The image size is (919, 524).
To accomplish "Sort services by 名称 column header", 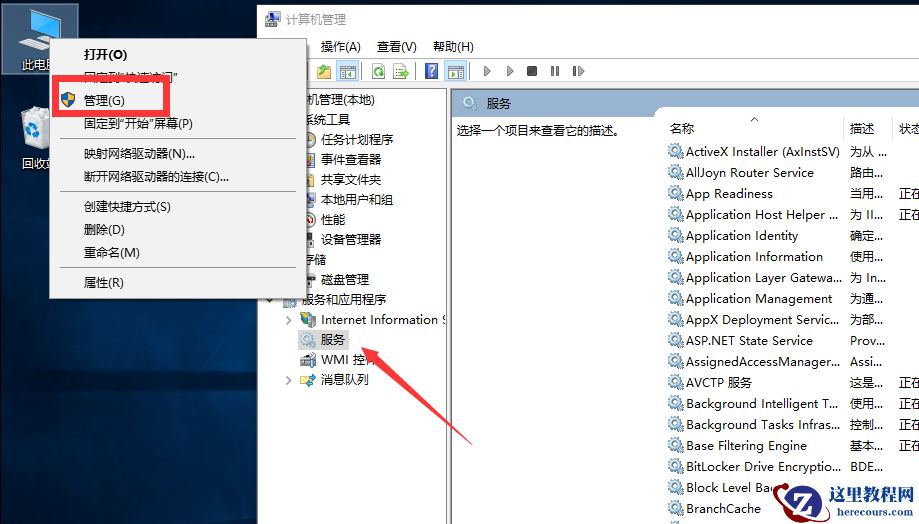I will click(x=682, y=128).
